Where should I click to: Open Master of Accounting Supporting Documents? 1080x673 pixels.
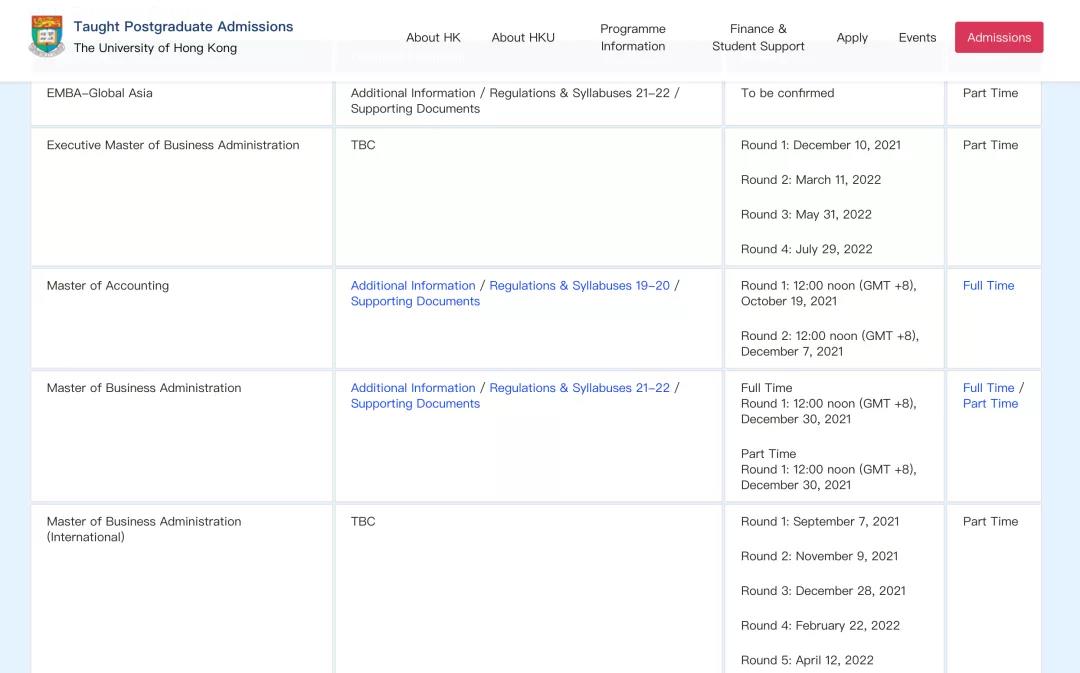coord(415,301)
